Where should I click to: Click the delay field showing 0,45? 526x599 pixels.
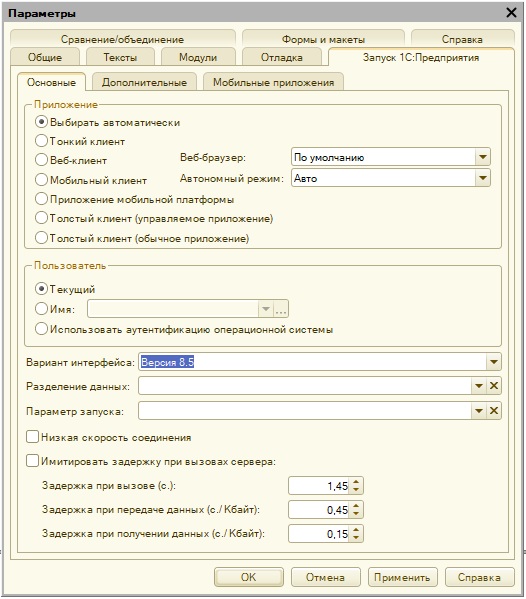(320, 510)
